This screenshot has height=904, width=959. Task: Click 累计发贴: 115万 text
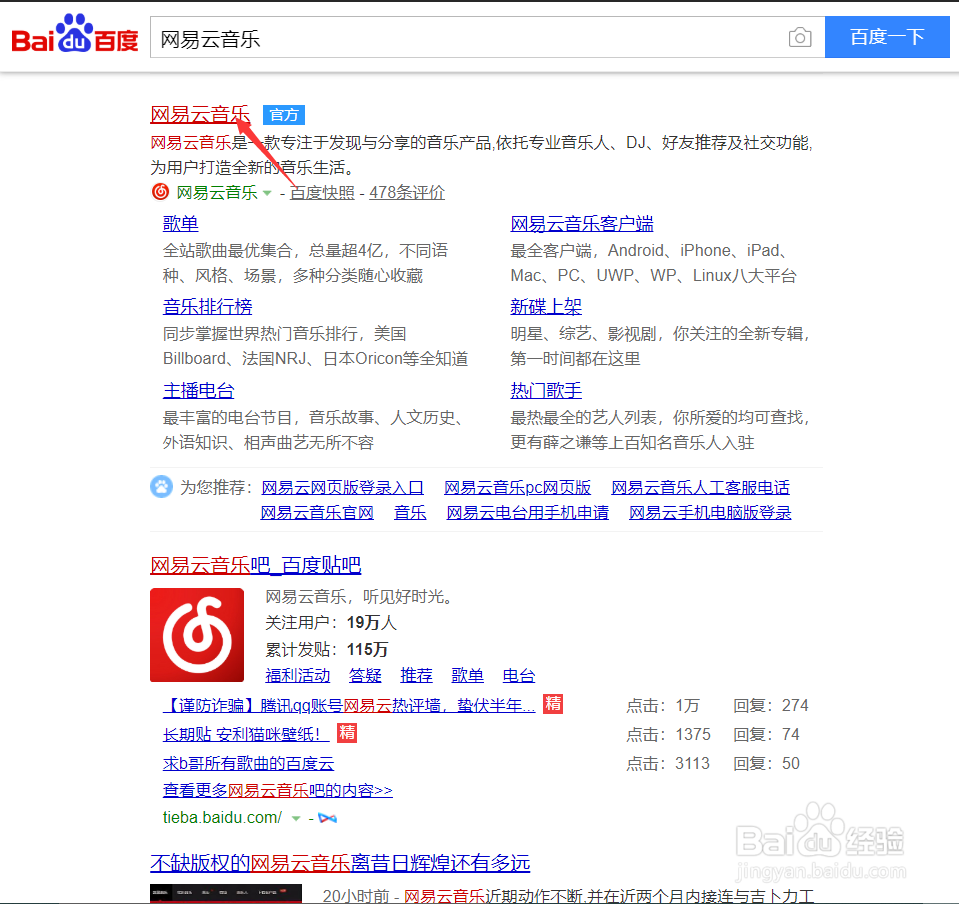(x=327, y=650)
